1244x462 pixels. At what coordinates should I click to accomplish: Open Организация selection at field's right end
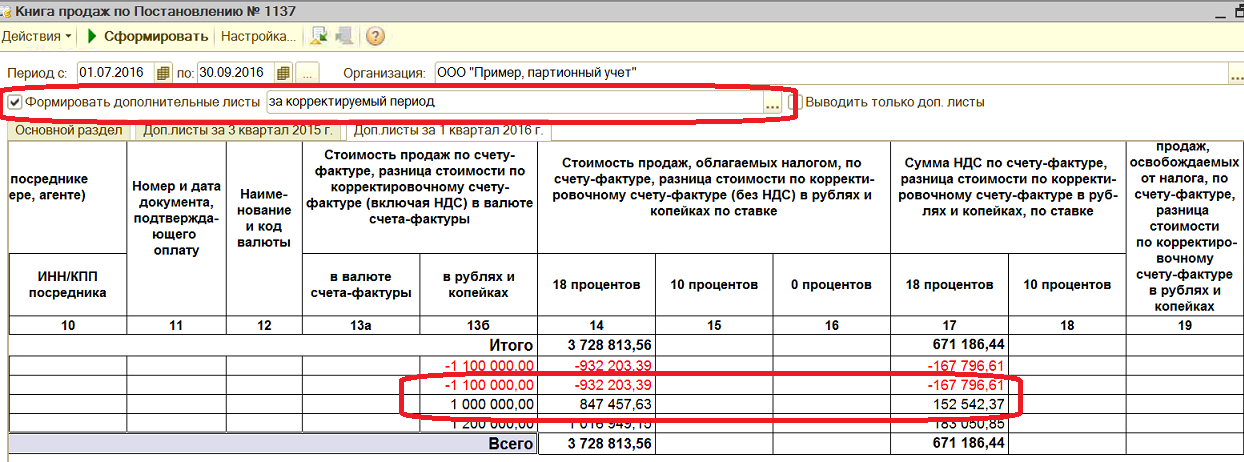[x=1236, y=73]
